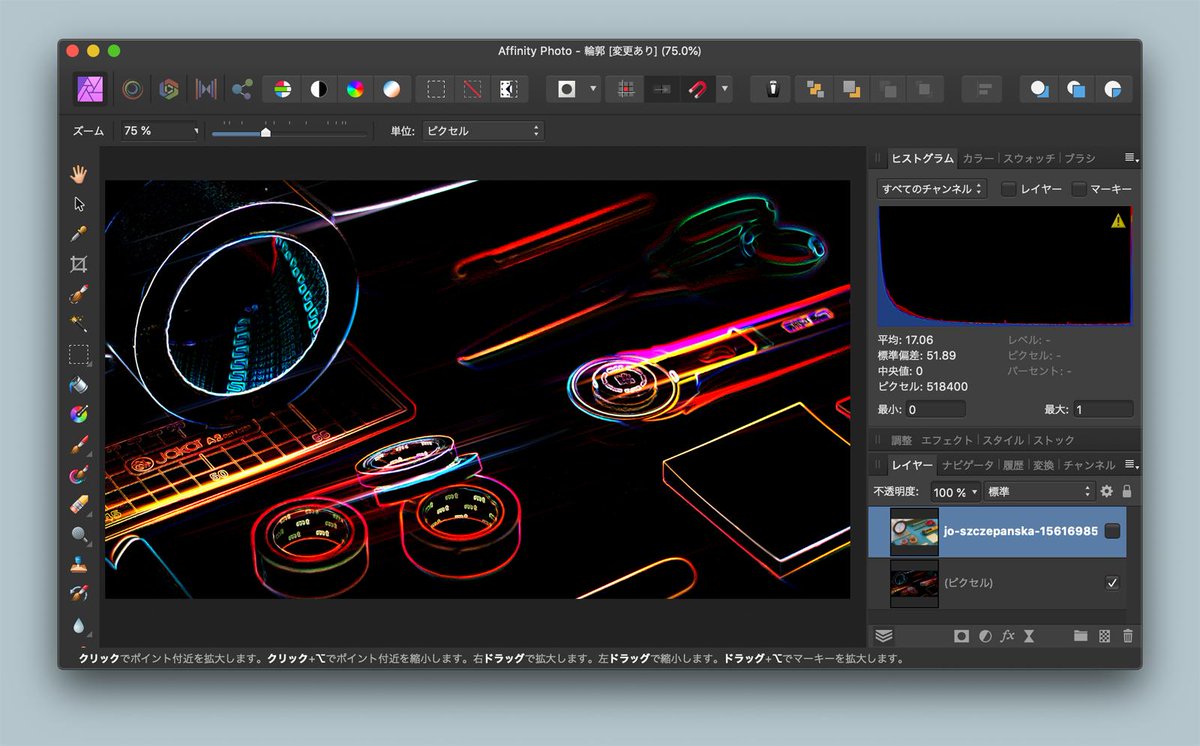Select the Blur droplet tool
The width and height of the screenshot is (1200, 746).
(x=79, y=624)
